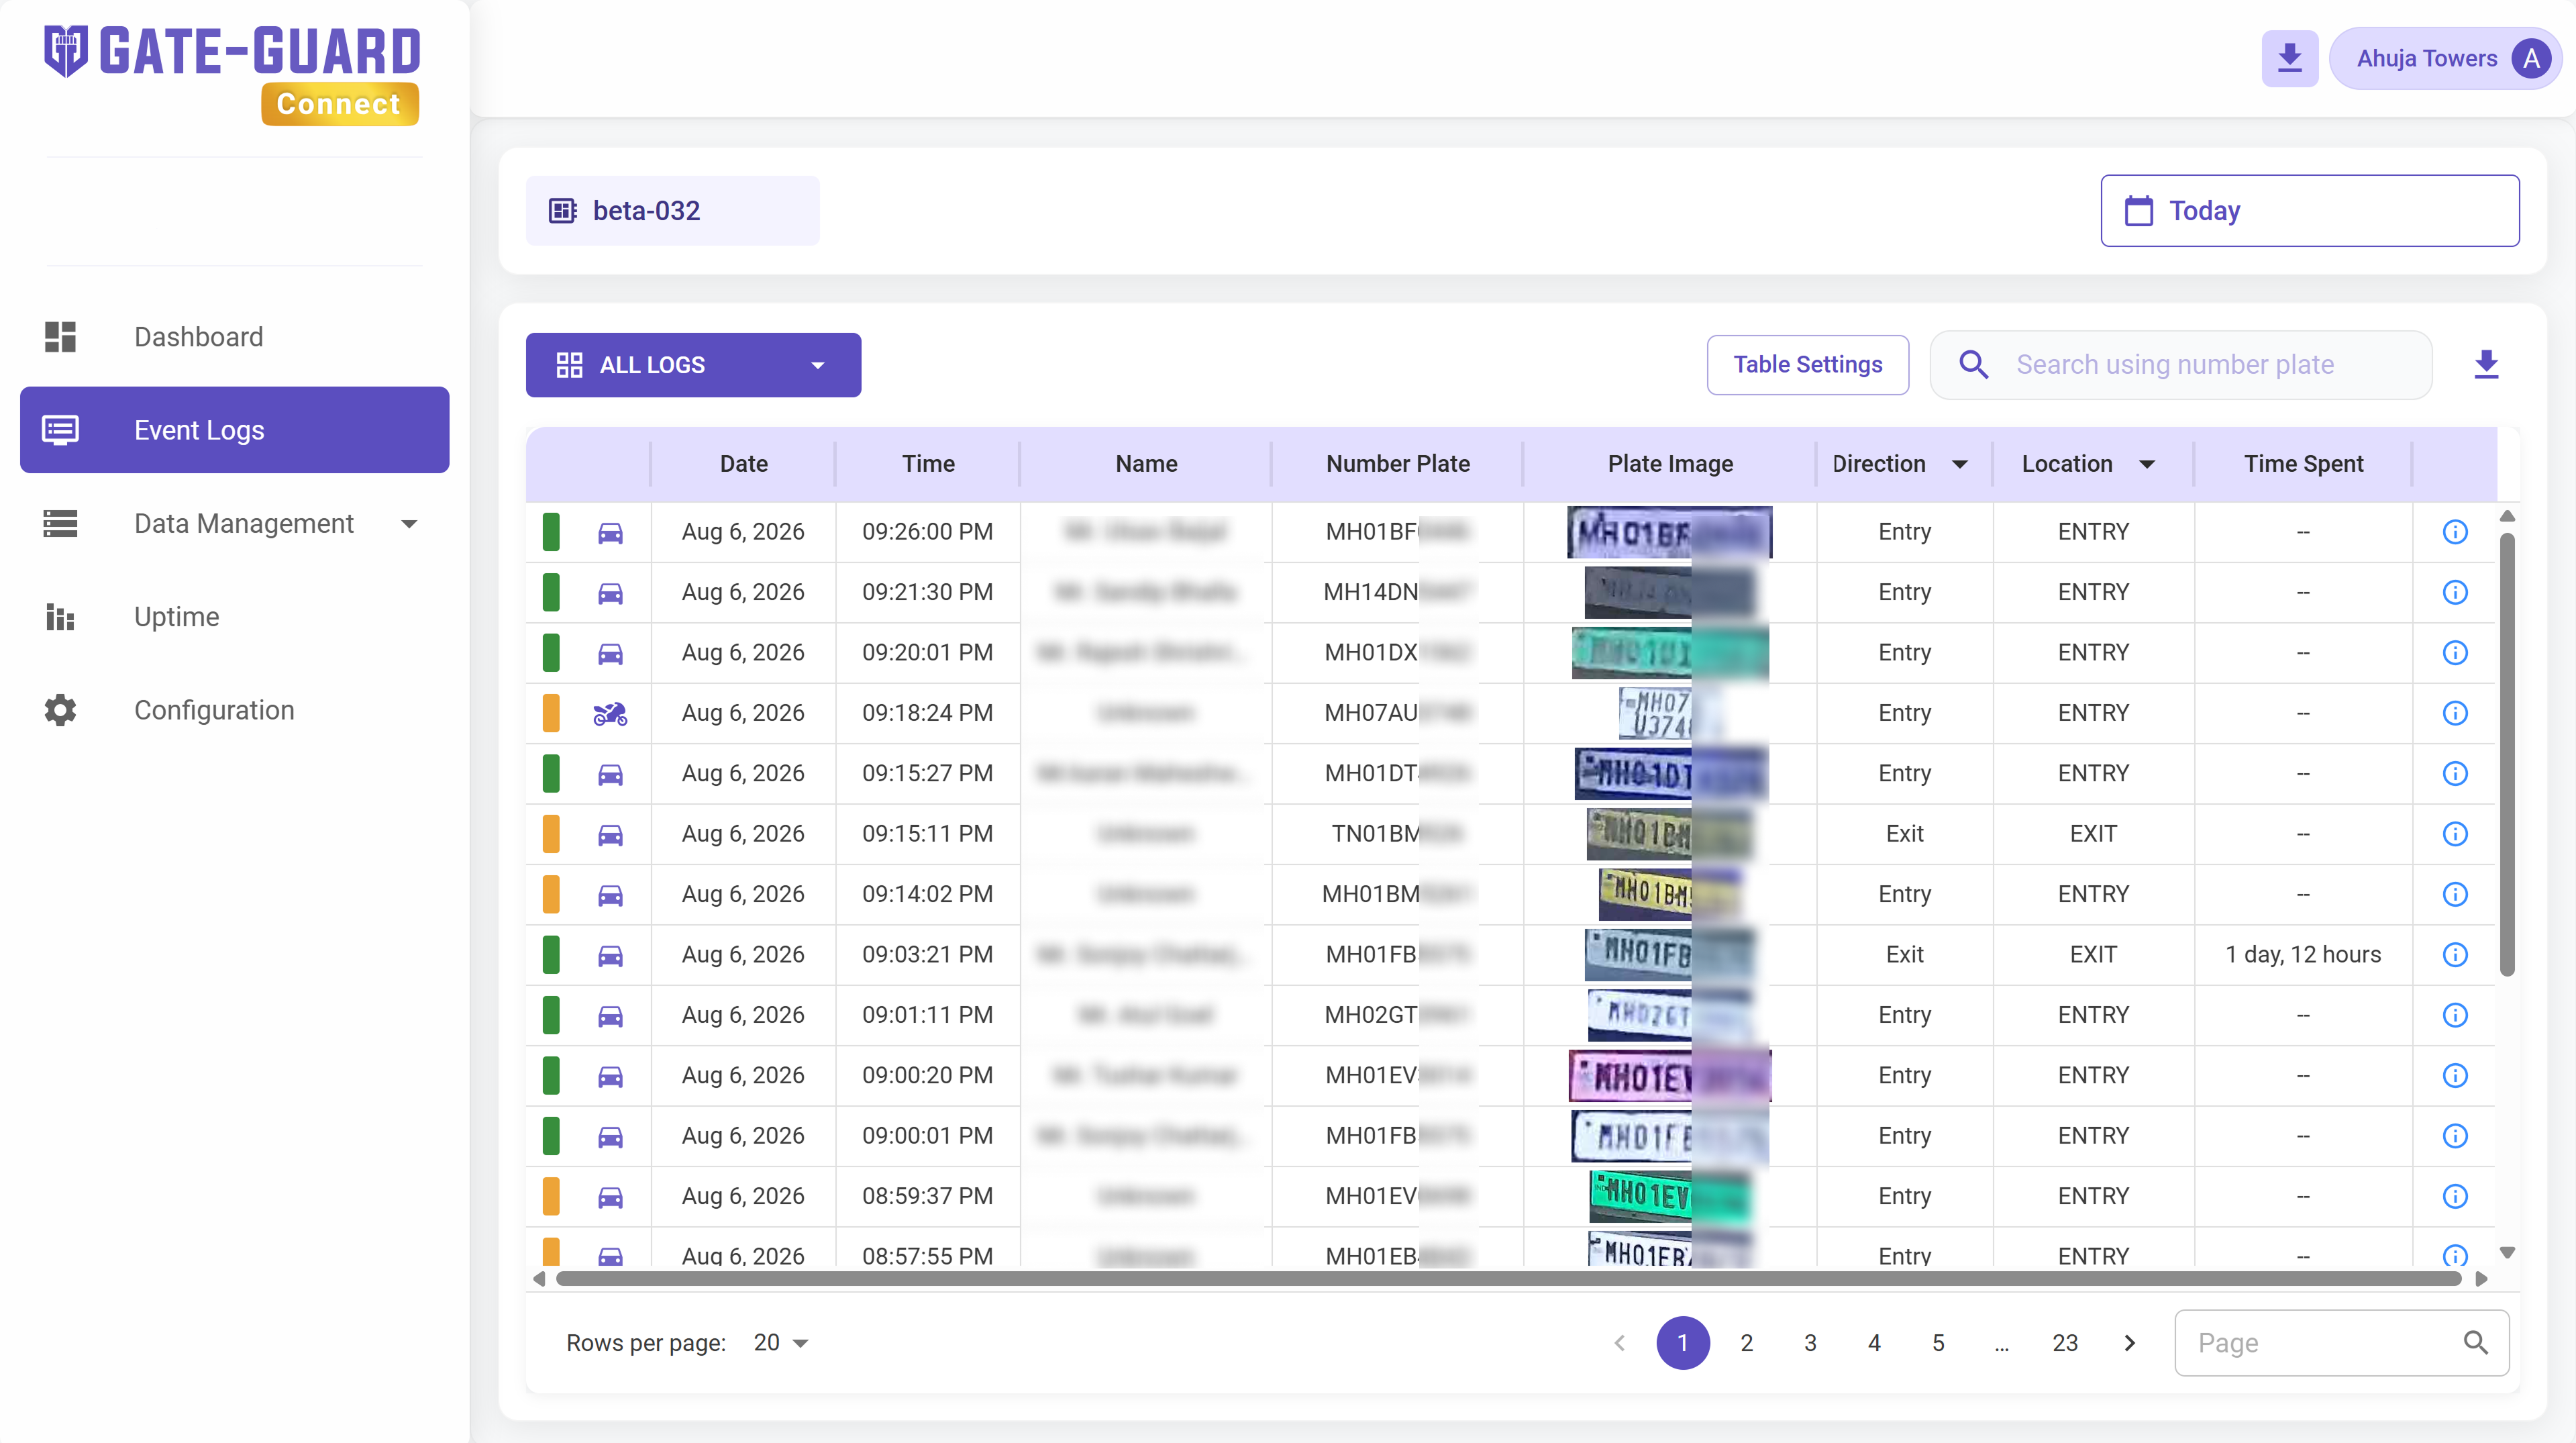Open the Dashboard page
Screen dimensions: 2576x1443
[x=234, y=337]
